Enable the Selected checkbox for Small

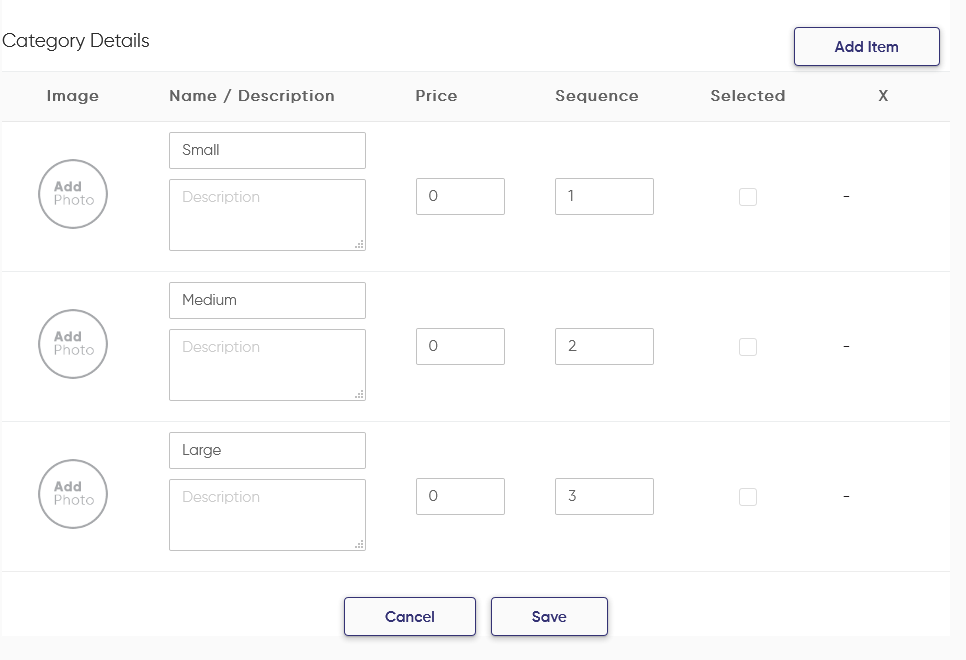748,196
